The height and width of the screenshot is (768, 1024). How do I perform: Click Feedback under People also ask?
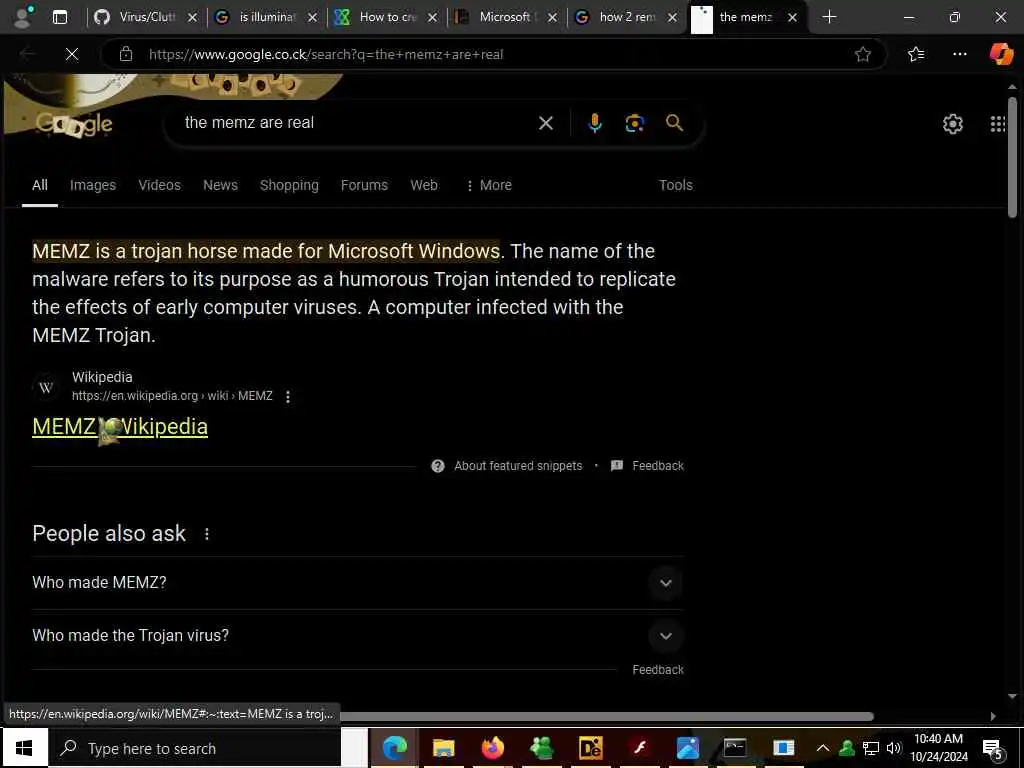(658, 669)
